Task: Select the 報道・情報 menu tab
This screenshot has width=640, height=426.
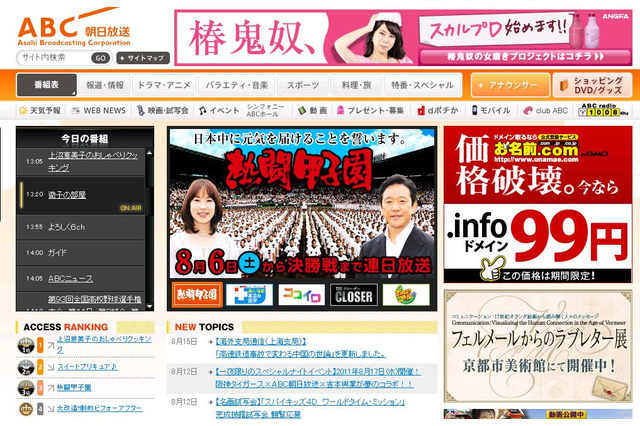Action: pos(104,85)
